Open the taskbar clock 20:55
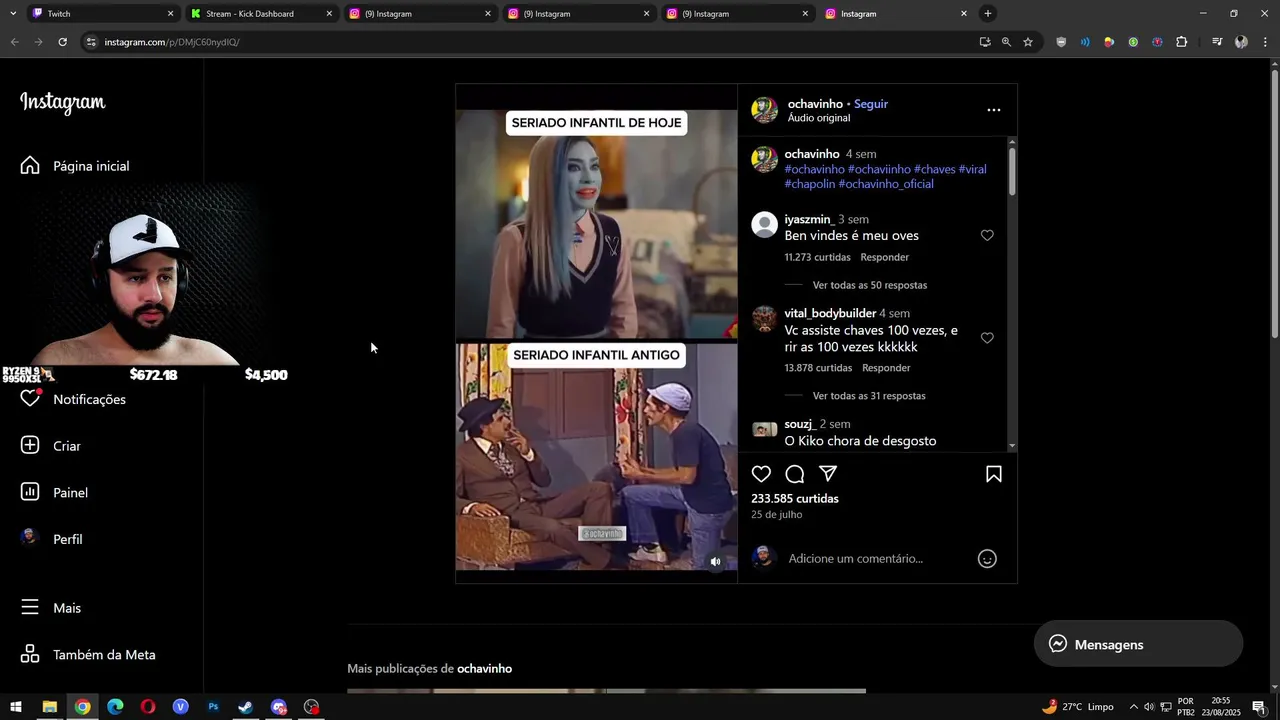 [x=1220, y=707]
